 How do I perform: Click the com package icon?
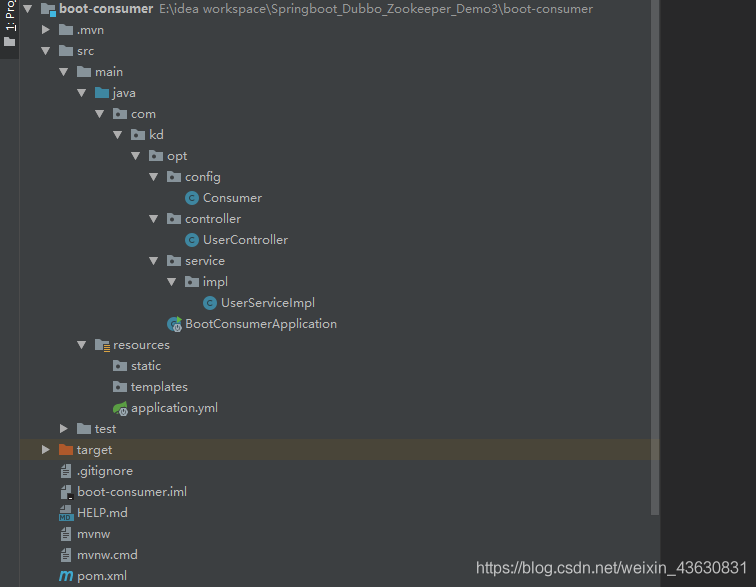[120, 114]
